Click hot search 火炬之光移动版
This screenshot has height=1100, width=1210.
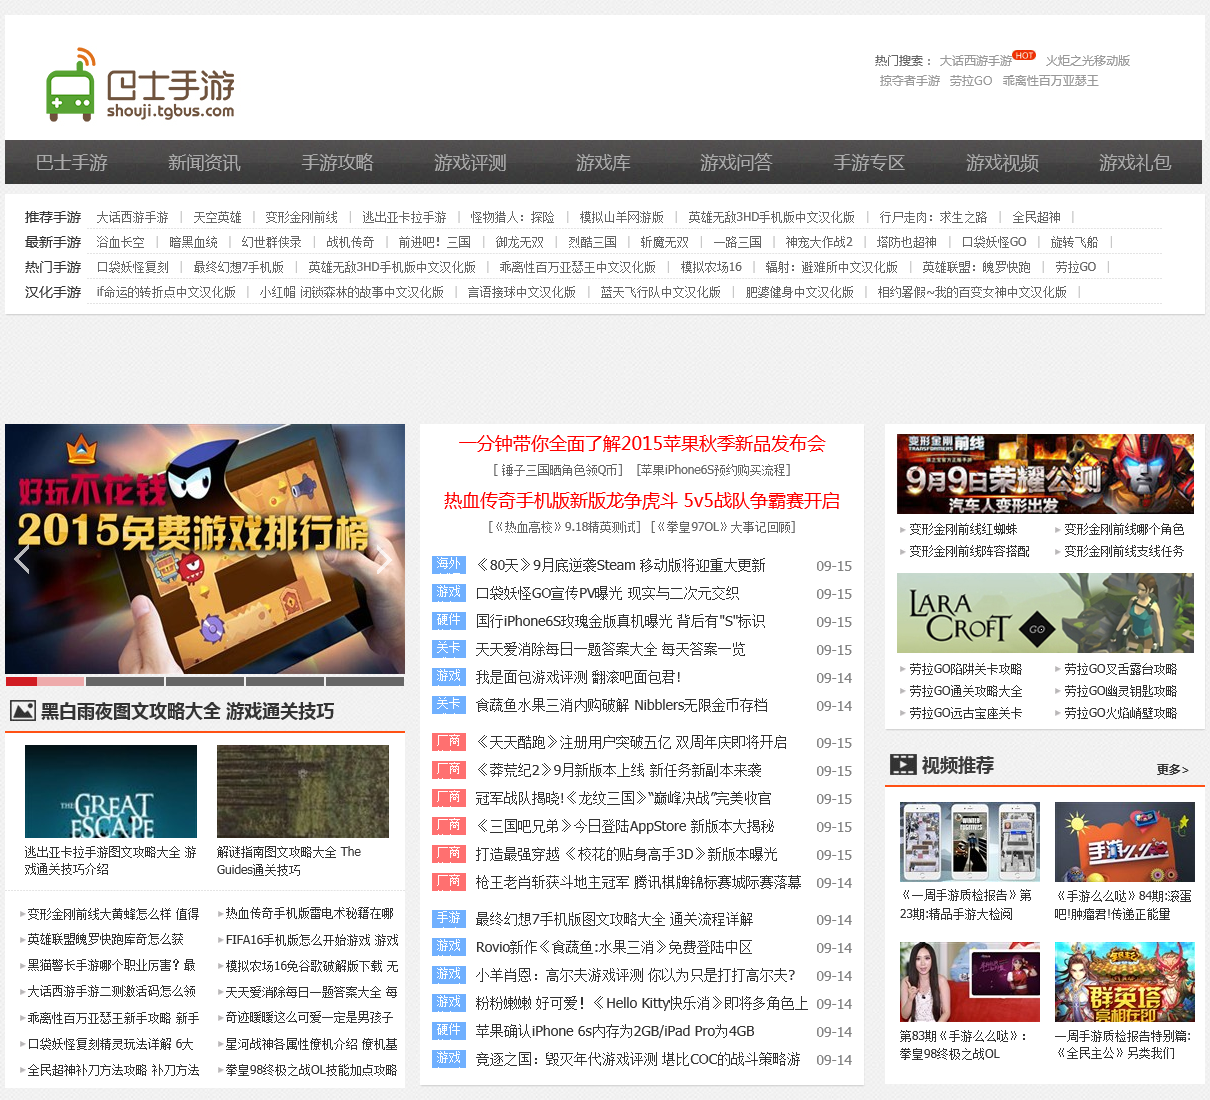coord(1088,61)
